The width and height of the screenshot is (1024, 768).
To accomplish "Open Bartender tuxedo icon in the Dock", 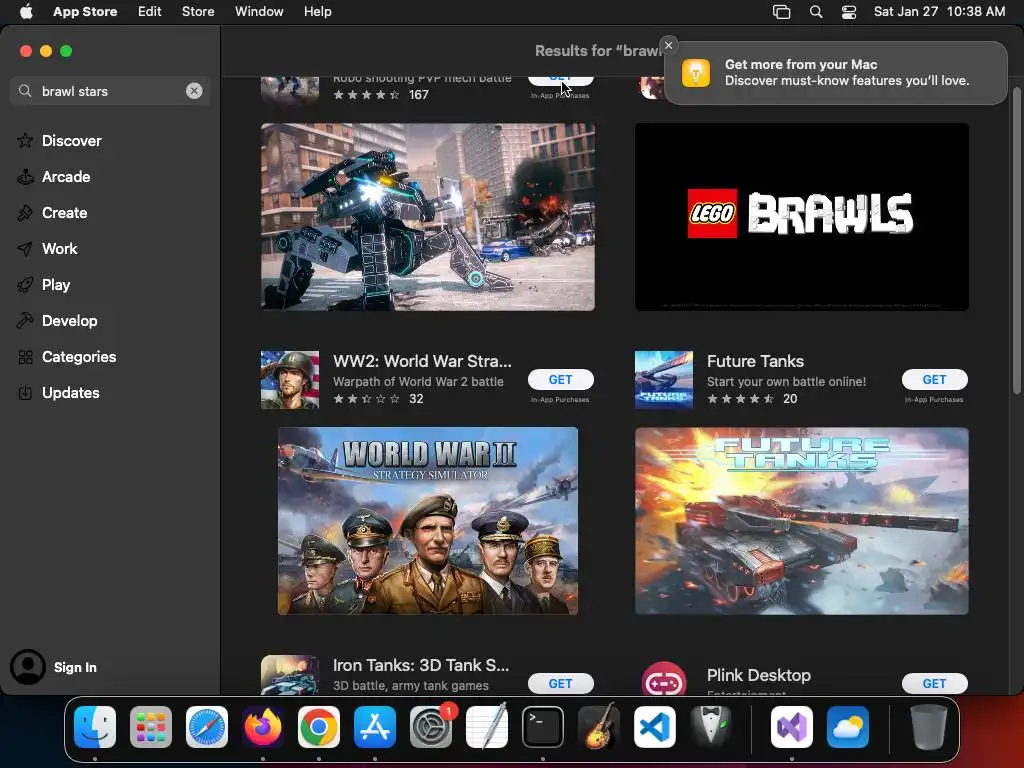I will coord(711,727).
